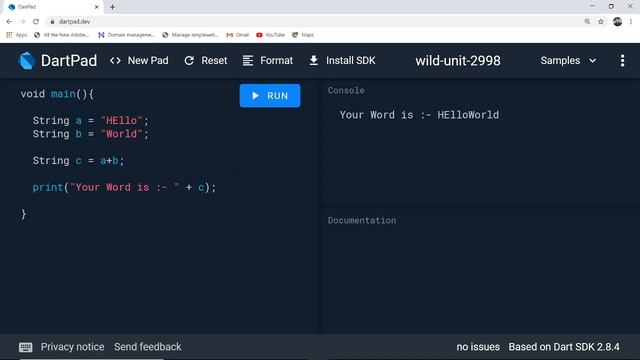Viewport: 640px width, 360px height.
Task: Click the code line String c = a+b
Action: (78, 161)
